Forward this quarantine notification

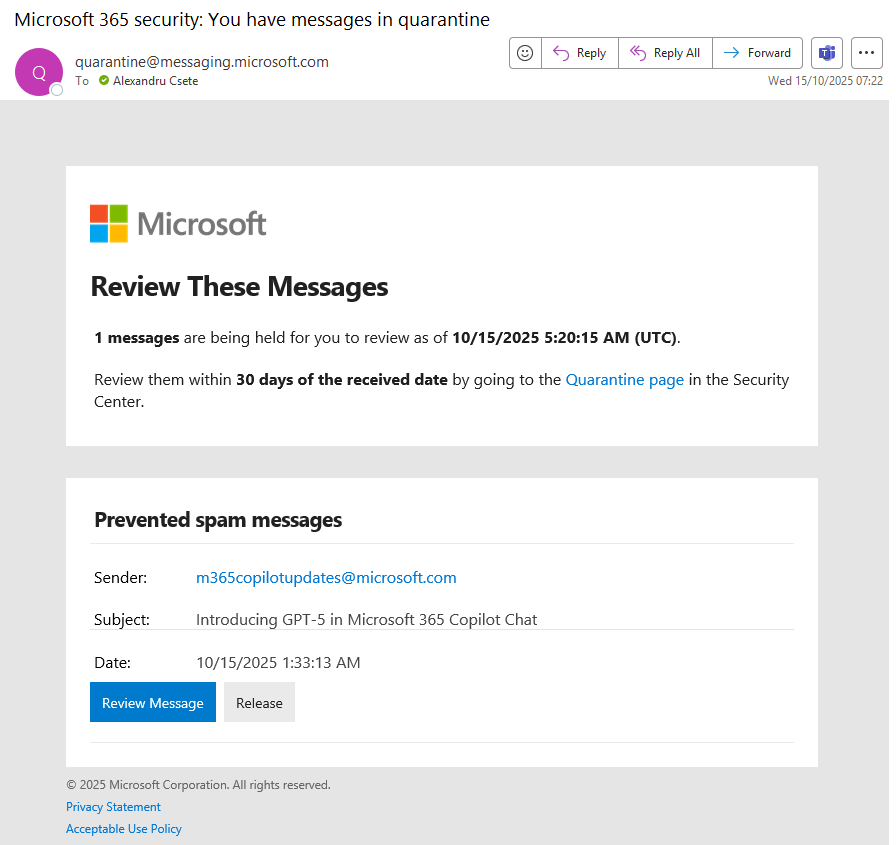tap(758, 53)
